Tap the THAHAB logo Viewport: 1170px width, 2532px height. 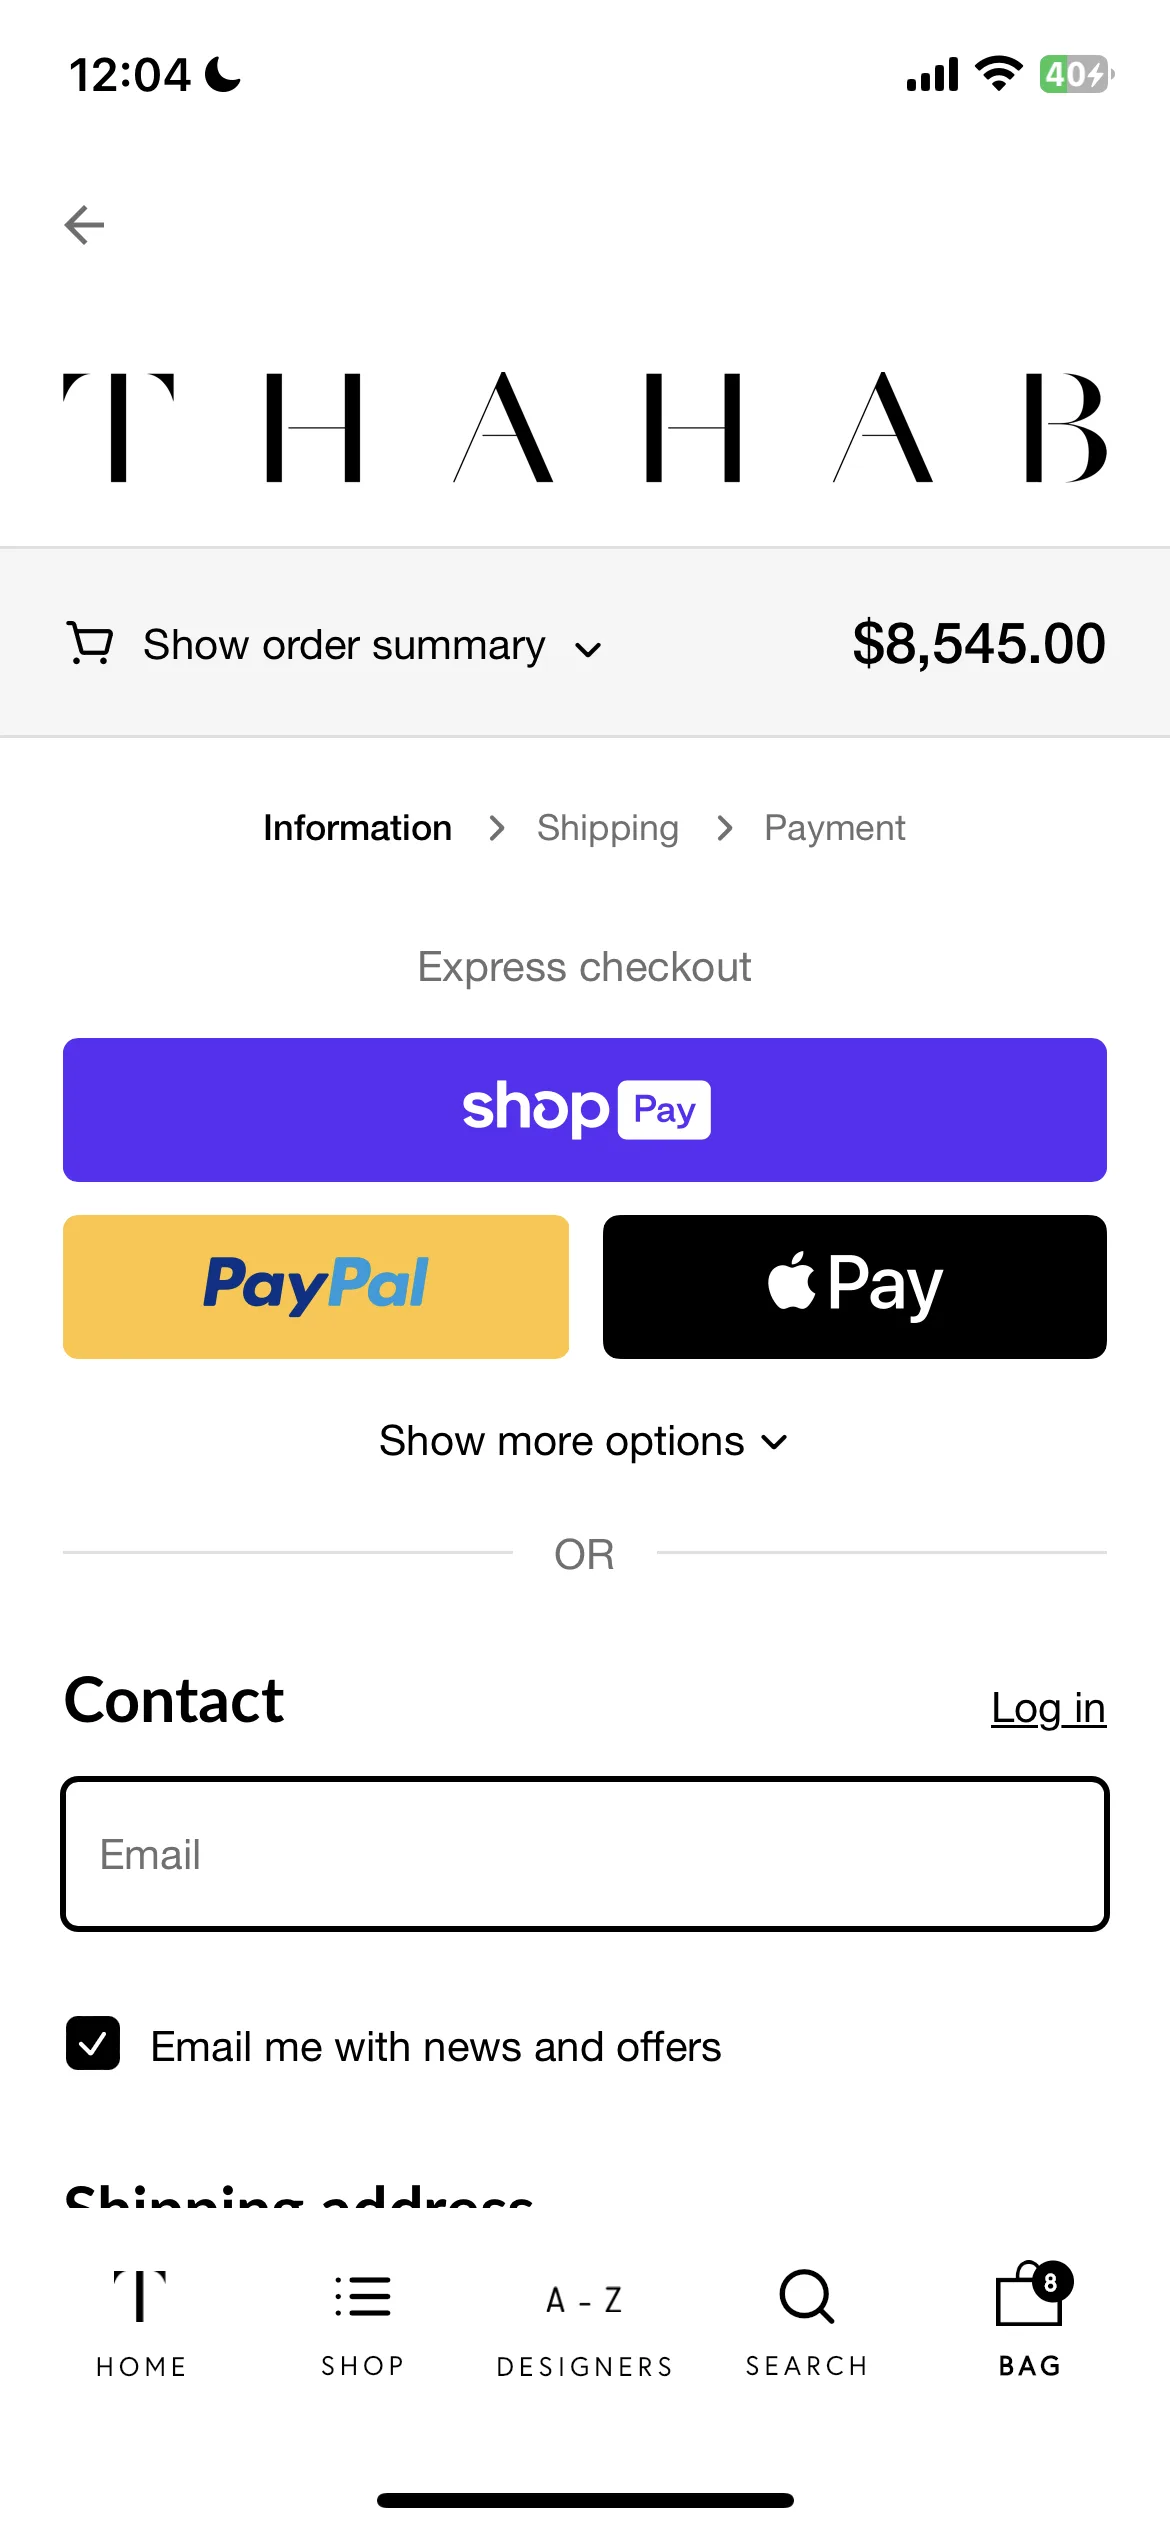585,427
